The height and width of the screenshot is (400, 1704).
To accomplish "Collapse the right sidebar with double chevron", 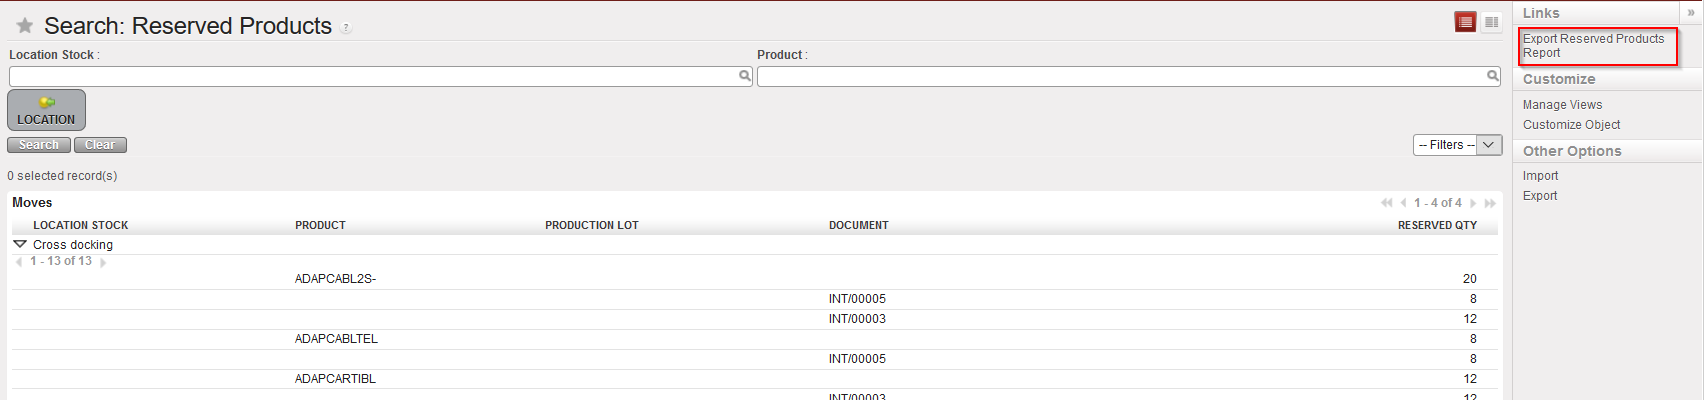I will (x=1691, y=13).
